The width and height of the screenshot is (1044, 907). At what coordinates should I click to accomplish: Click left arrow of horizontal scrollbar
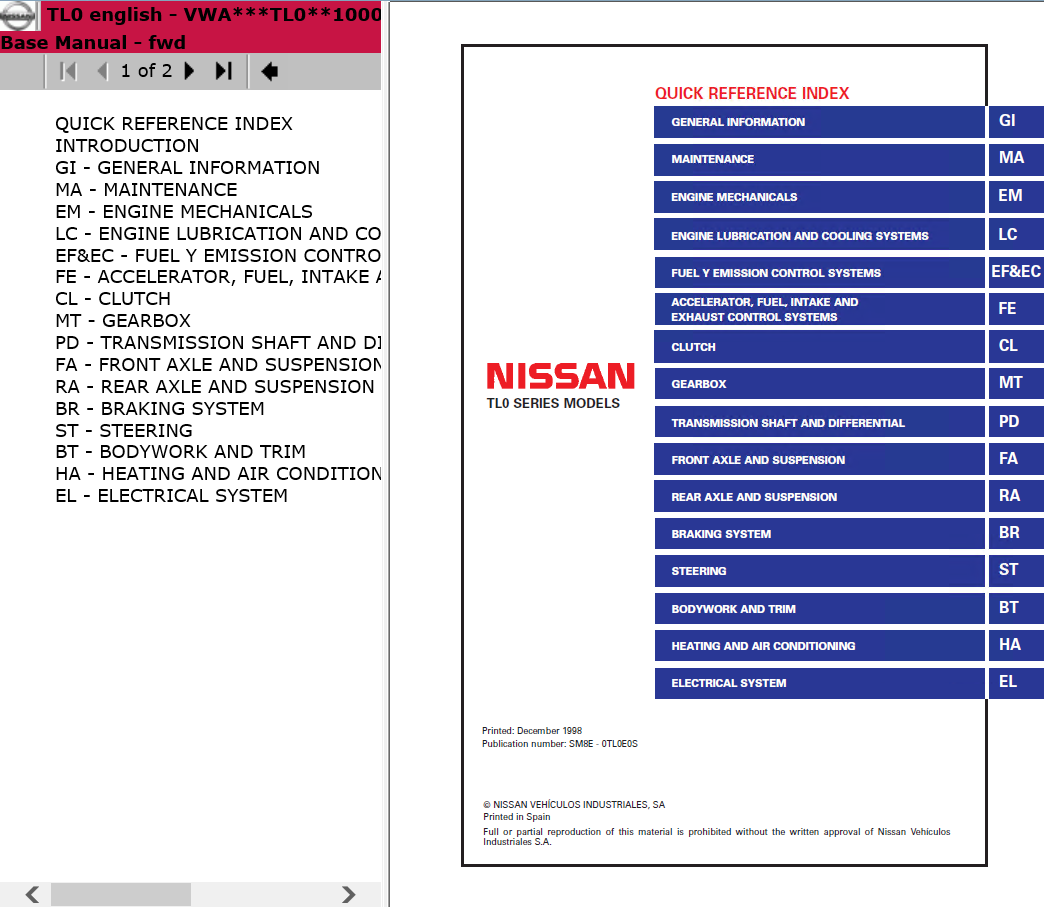[31, 894]
